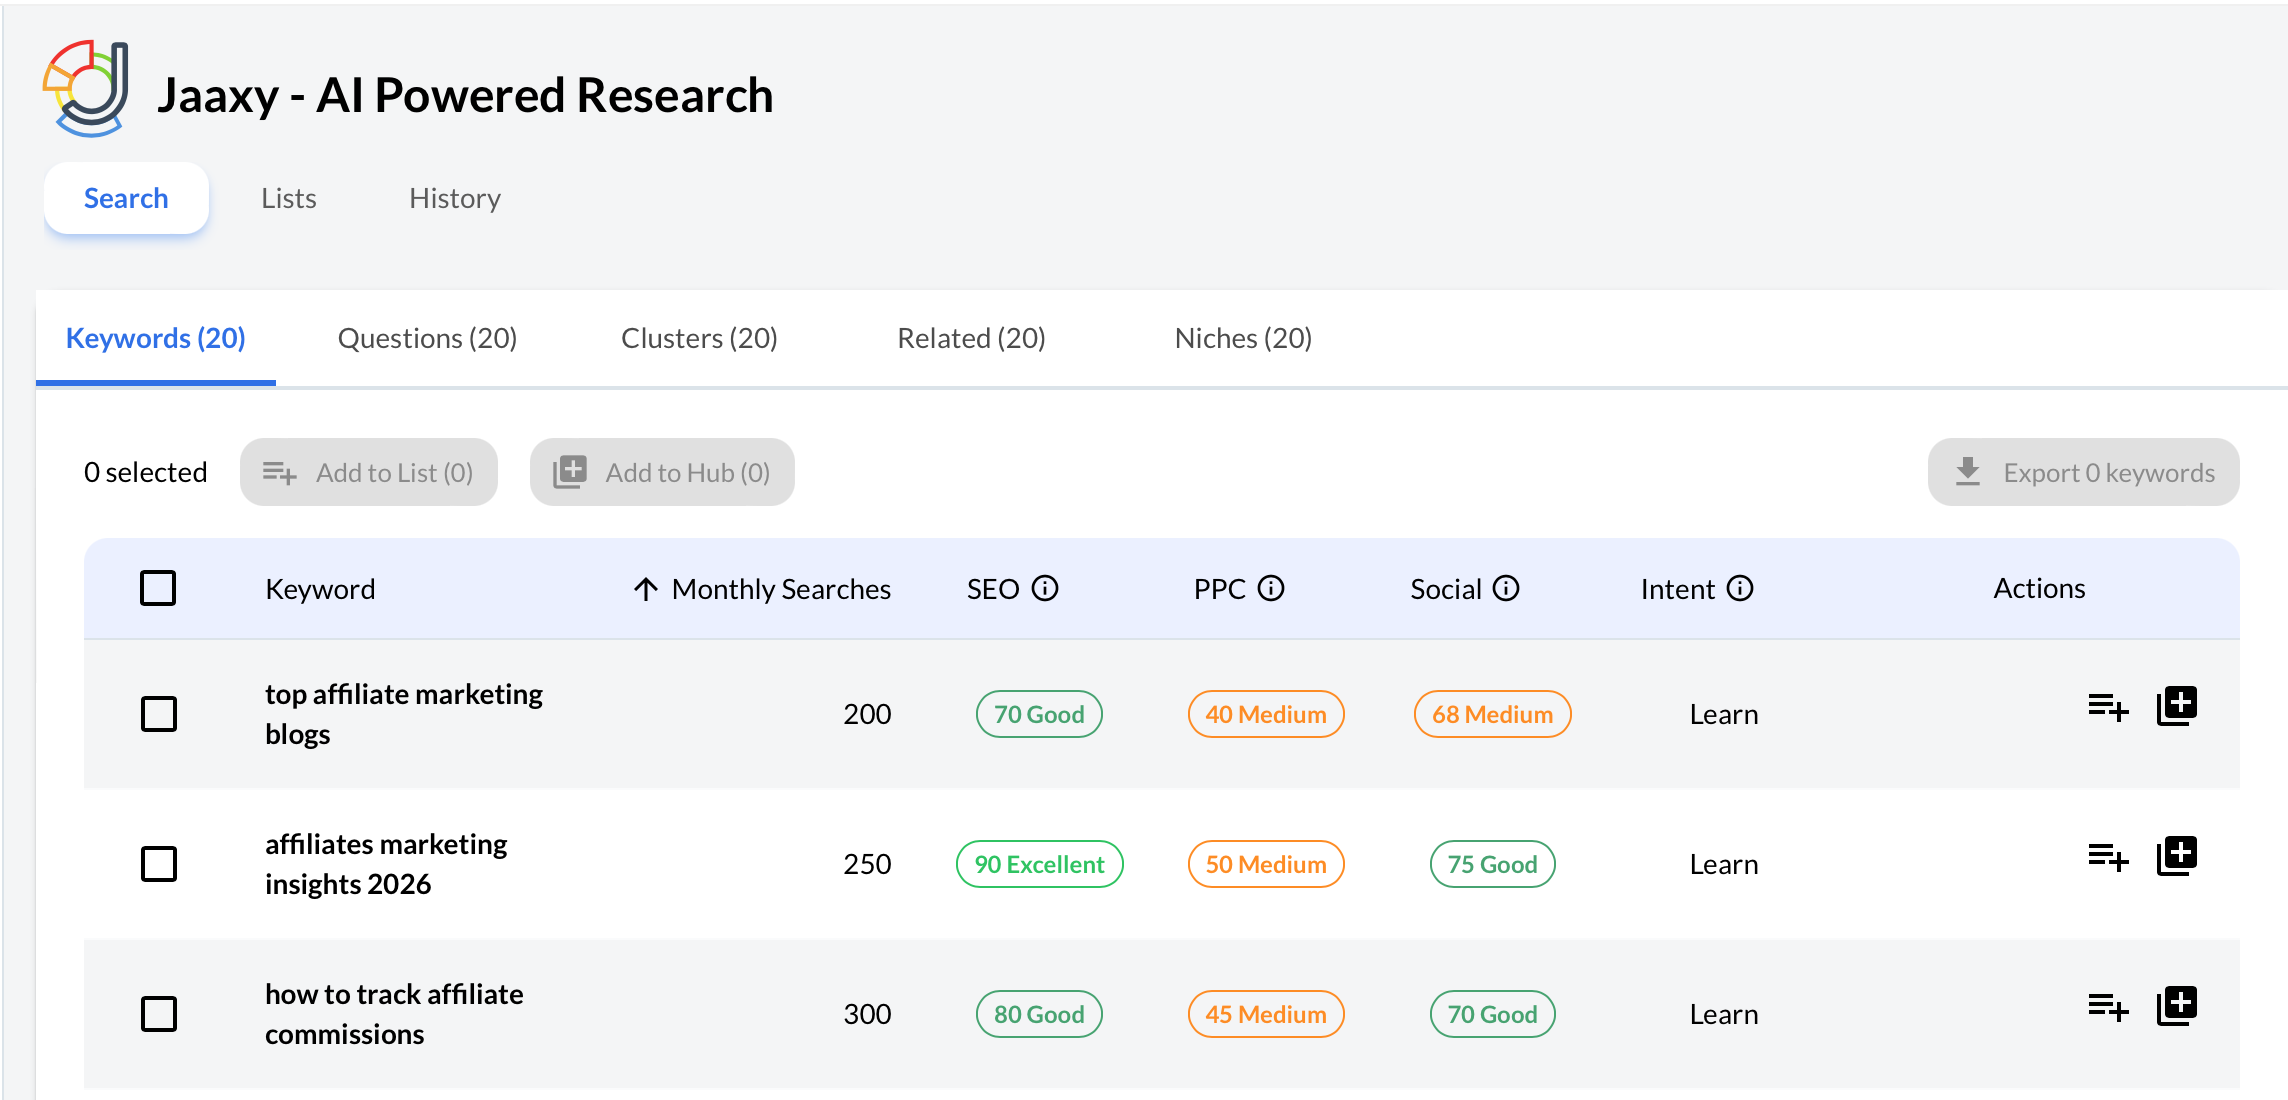This screenshot has height=1100, width=2288.
Task: Sort by Monthly Searches arrow
Action: point(646,589)
